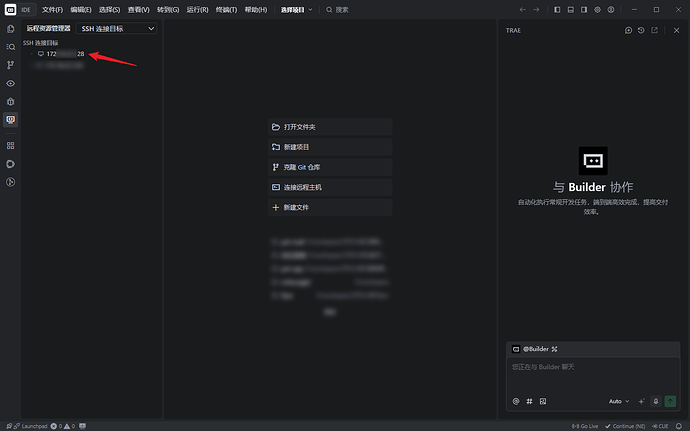Open the 文件(F) menu
This screenshot has height=431, width=690.
coord(52,10)
